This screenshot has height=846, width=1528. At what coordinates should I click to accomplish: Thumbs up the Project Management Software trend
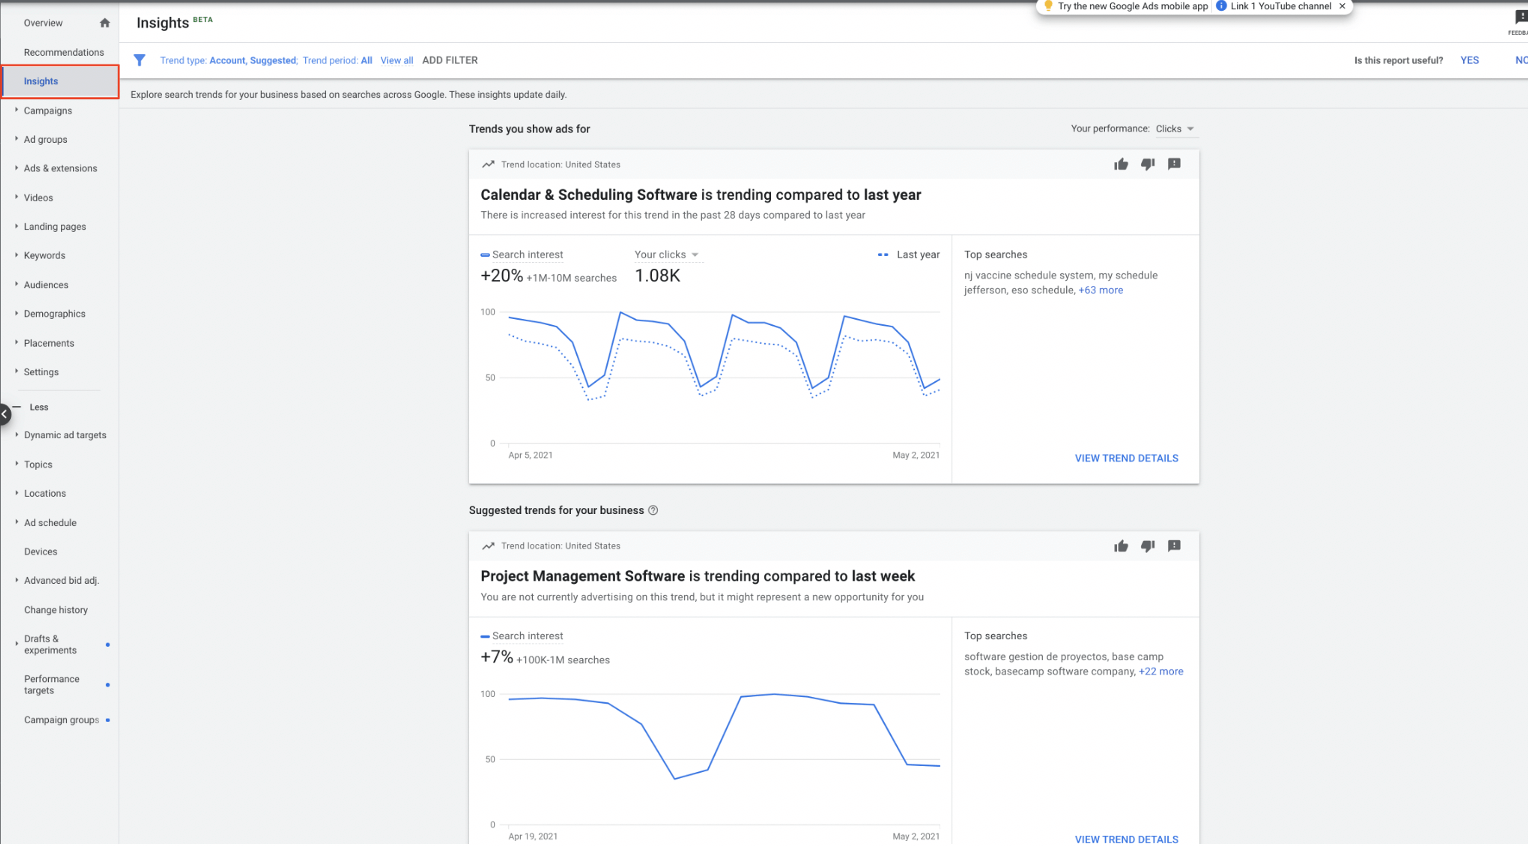click(1121, 546)
